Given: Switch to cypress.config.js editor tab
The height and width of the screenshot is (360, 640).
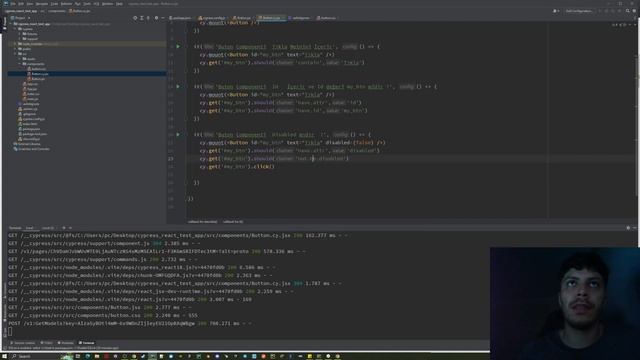Looking at the screenshot, I should (212, 18).
